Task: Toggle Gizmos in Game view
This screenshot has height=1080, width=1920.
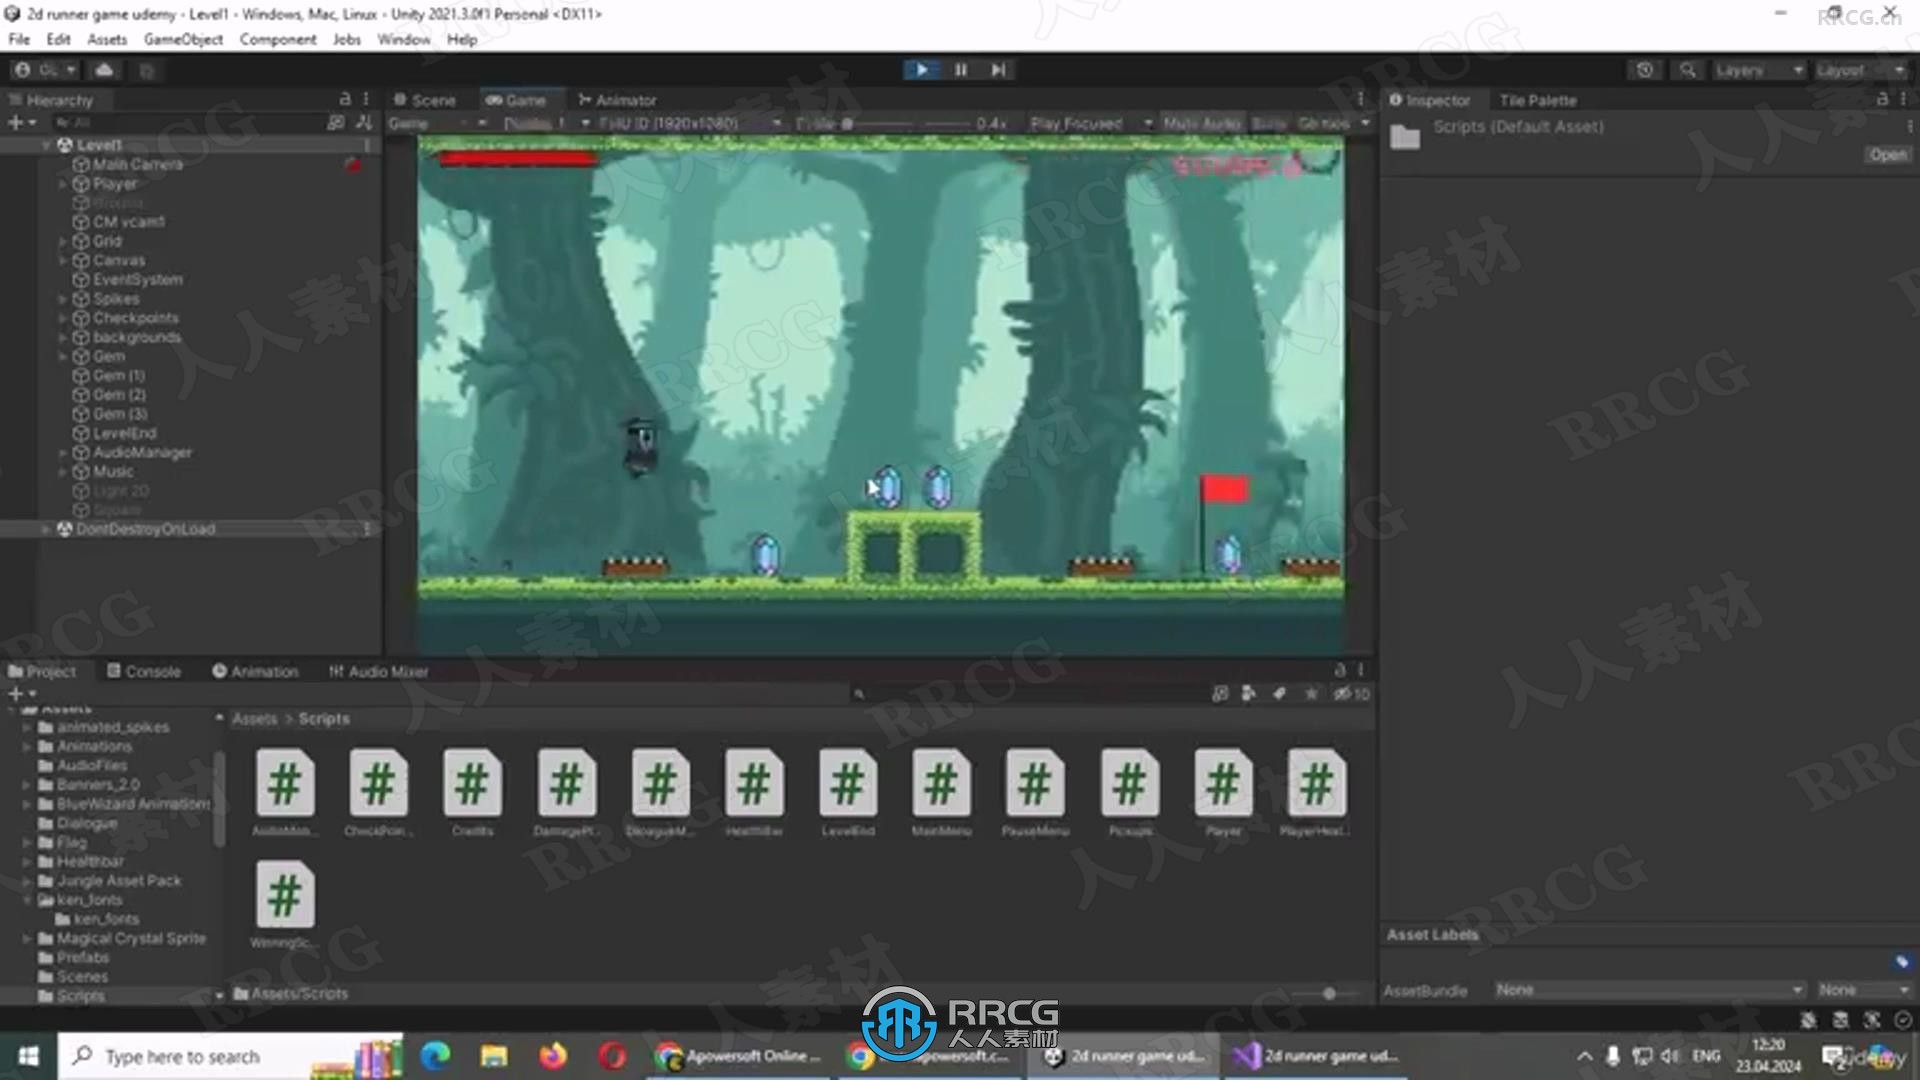Action: (x=1323, y=123)
